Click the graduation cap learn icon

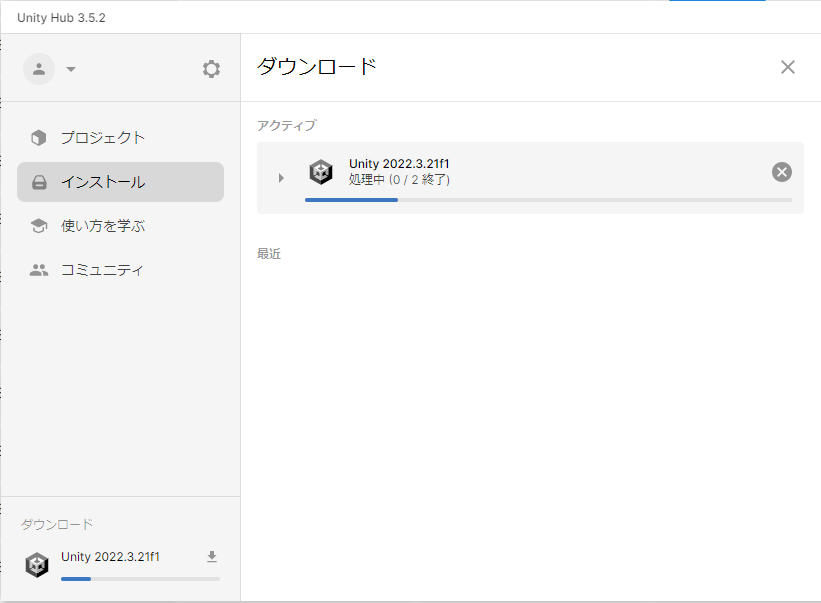point(39,226)
